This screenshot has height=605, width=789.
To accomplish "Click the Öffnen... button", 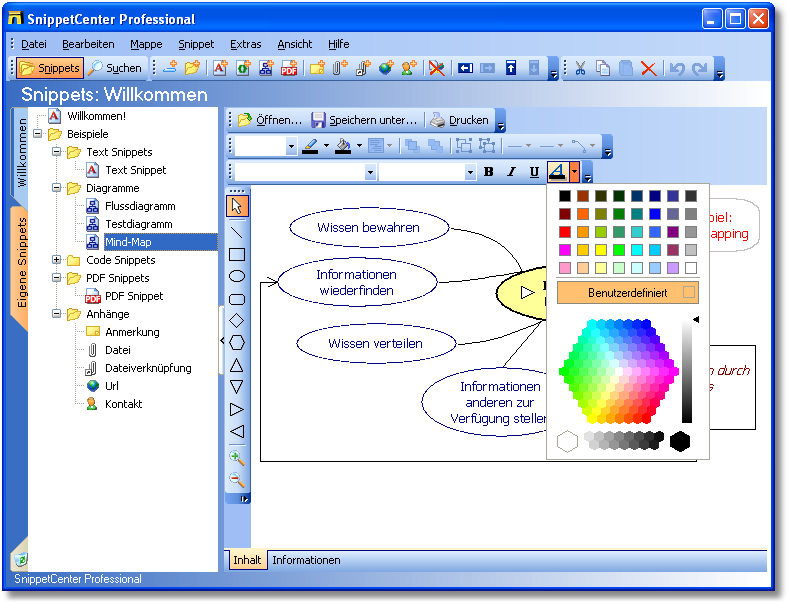I will tap(271, 120).
